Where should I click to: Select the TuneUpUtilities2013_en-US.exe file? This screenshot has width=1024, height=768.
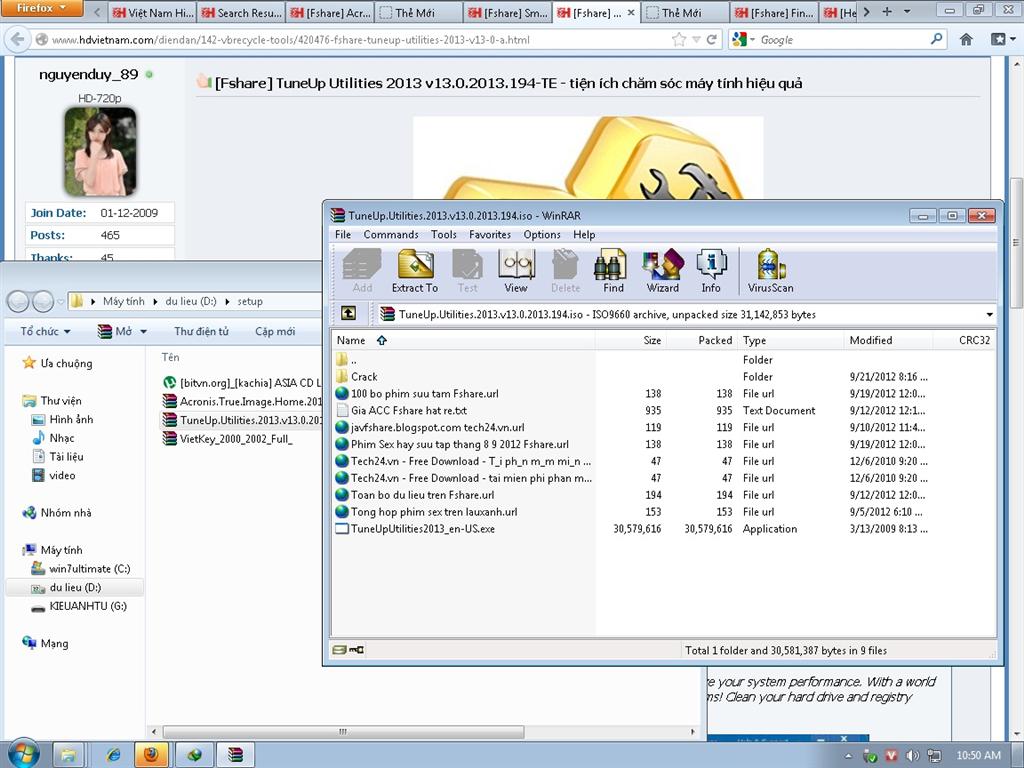[x=423, y=529]
